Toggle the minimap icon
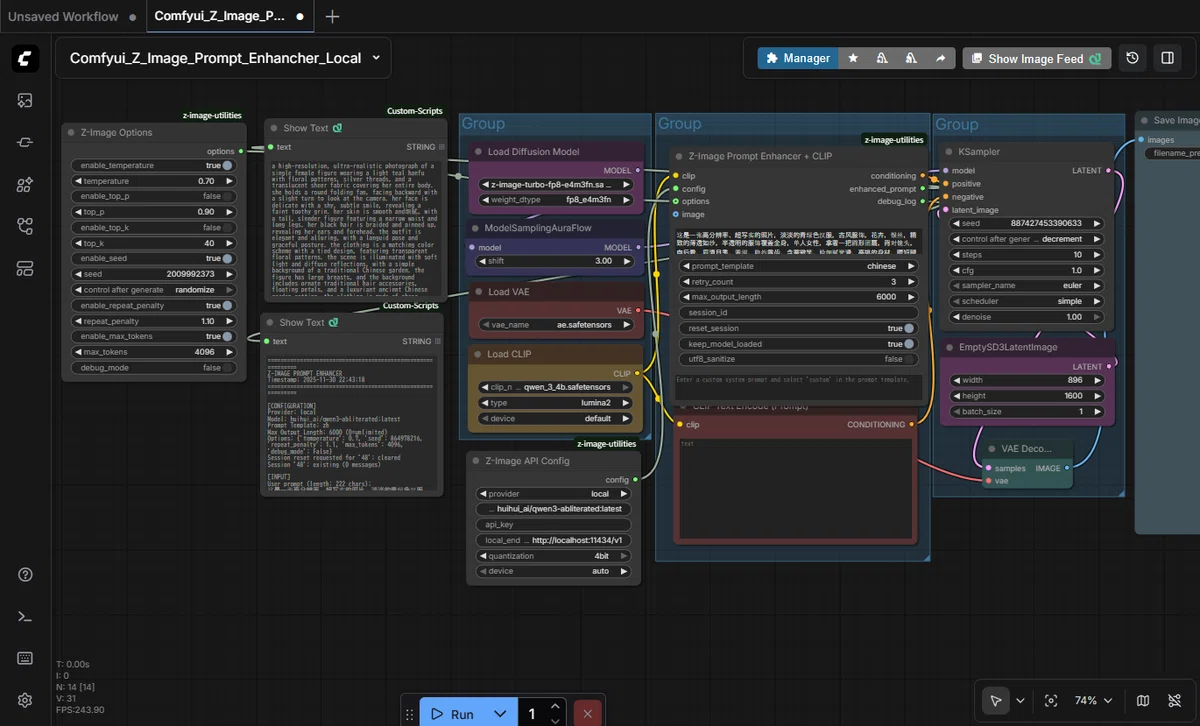This screenshot has height=726, width=1200. [x=1143, y=701]
